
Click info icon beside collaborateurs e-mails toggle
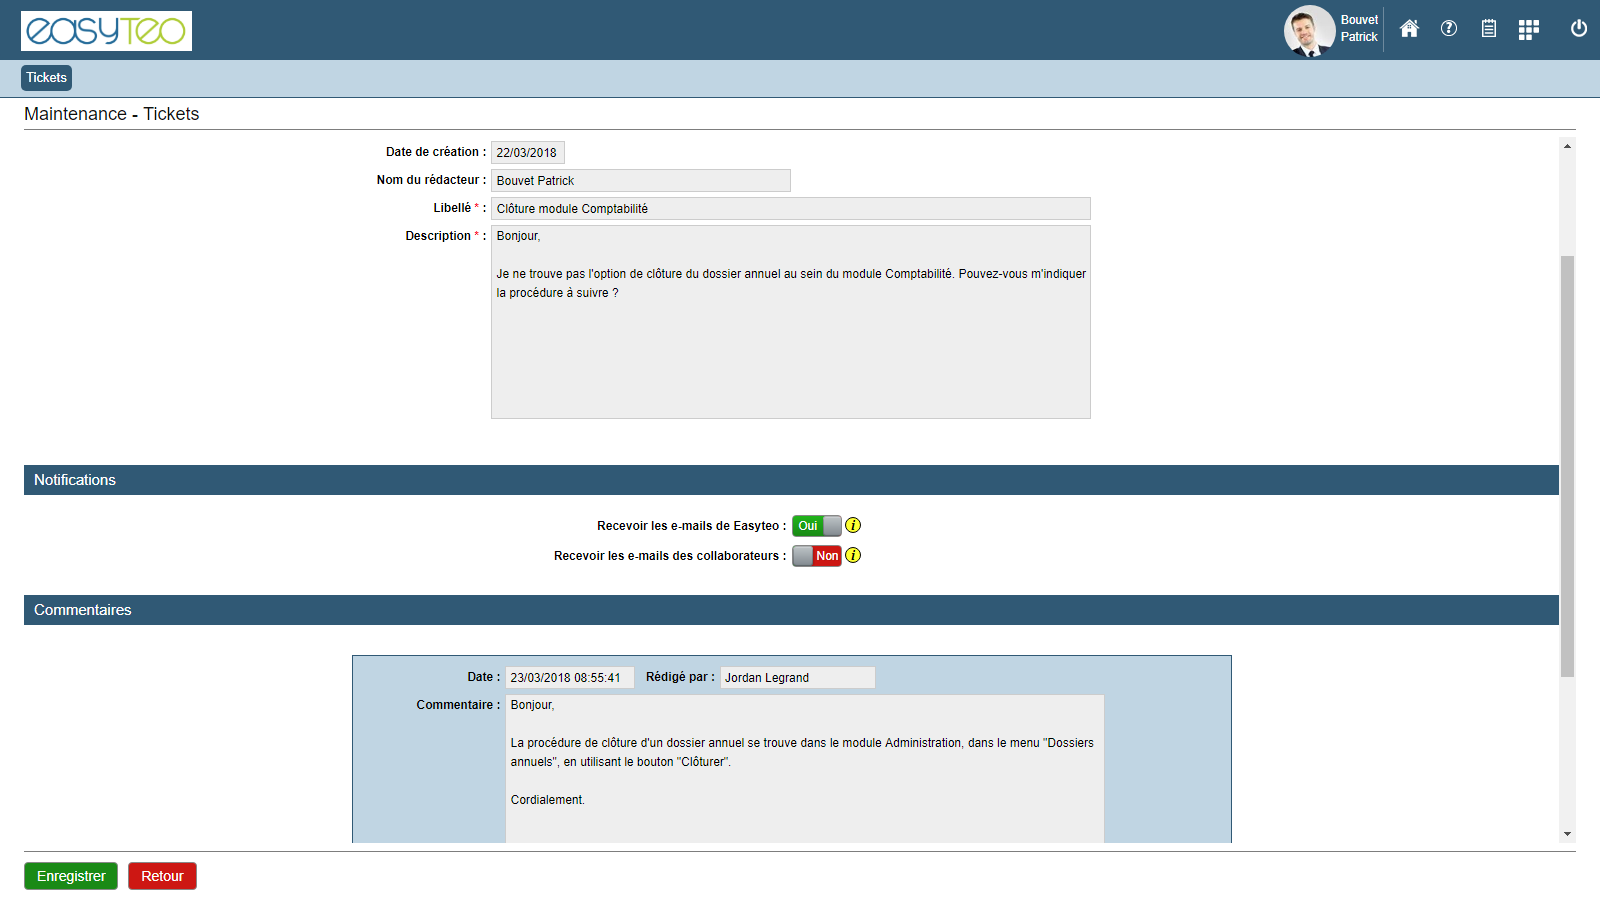853,556
